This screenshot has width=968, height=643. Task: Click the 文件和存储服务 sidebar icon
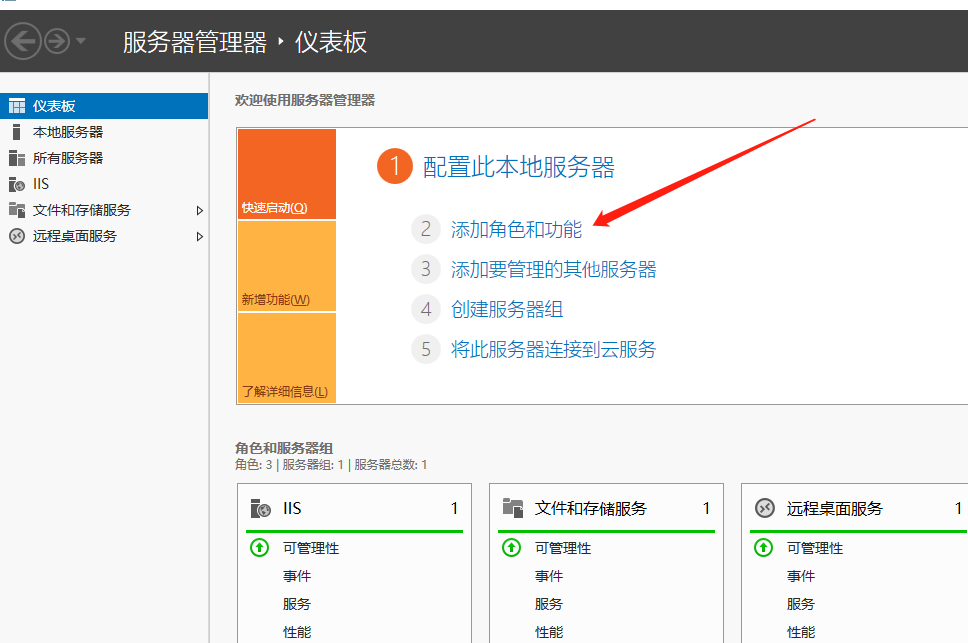click(17, 210)
